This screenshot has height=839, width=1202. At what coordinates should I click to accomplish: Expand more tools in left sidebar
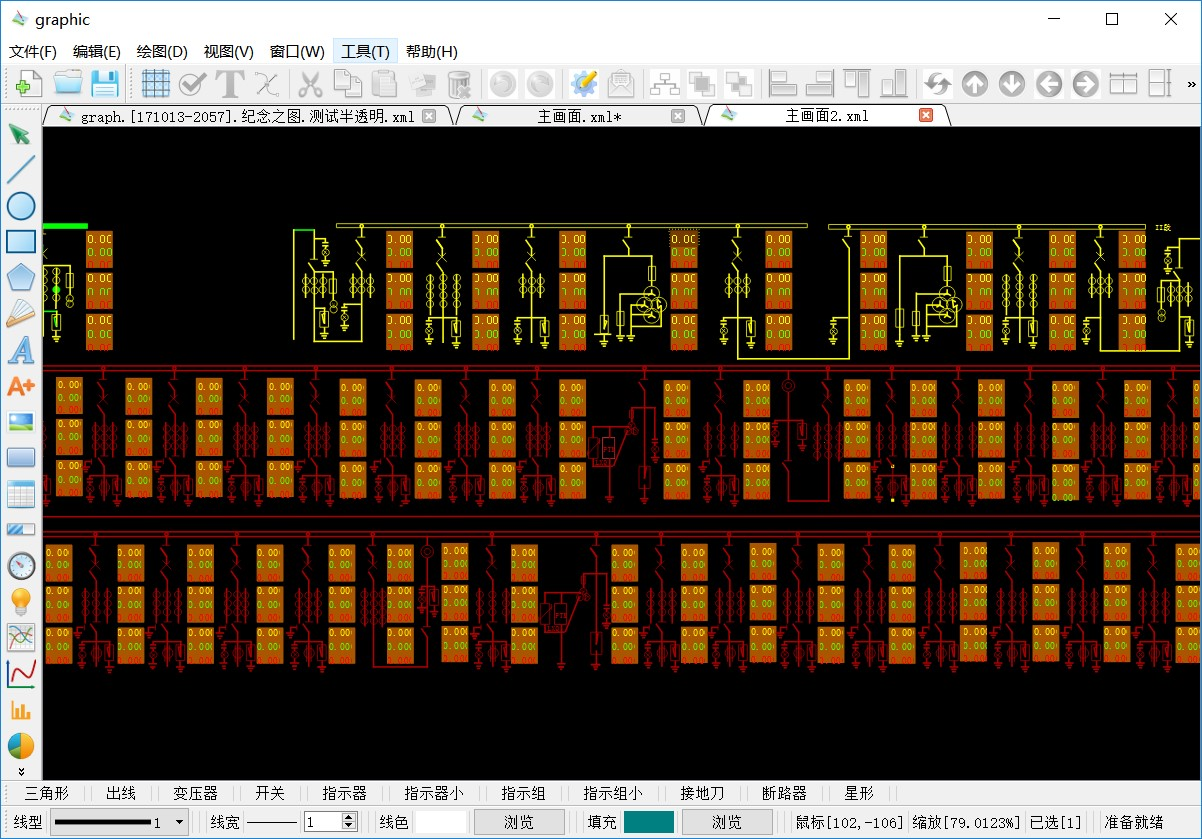[21, 771]
